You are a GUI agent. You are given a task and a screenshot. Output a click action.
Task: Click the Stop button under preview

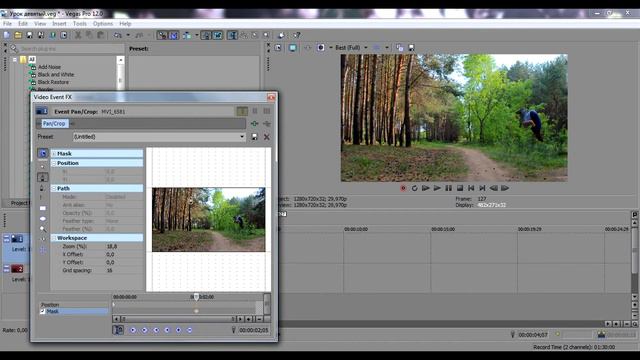click(x=460, y=188)
